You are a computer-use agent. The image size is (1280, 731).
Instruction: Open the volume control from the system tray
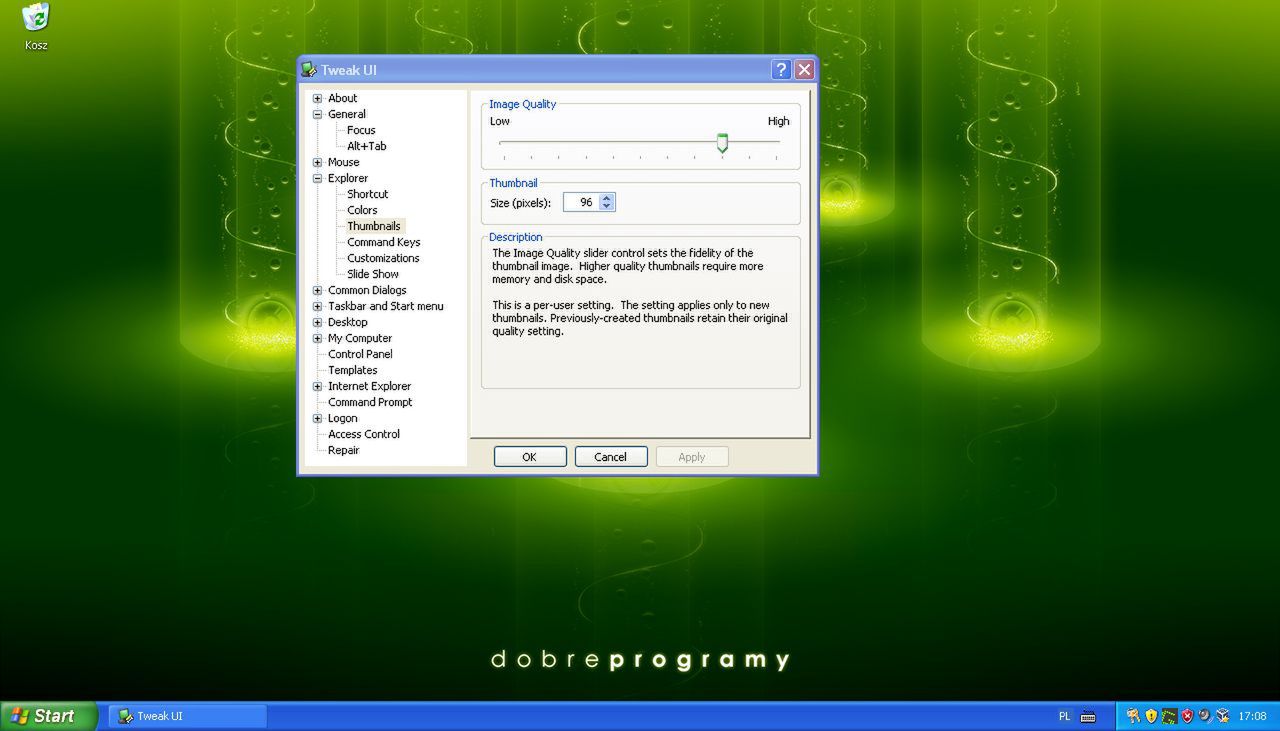tap(1204, 716)
